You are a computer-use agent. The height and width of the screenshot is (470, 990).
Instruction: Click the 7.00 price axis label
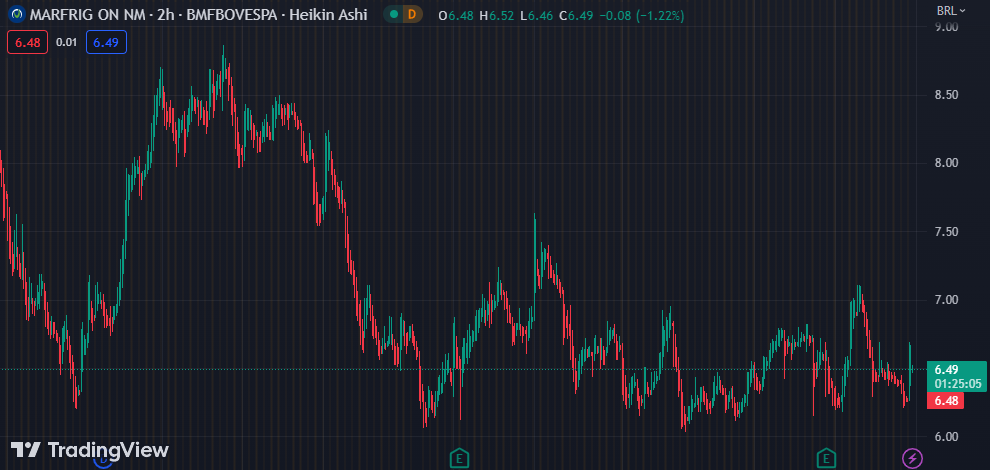[946, 299]
